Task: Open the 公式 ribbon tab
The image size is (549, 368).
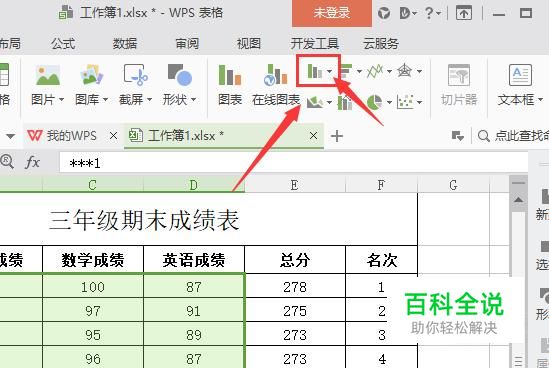Action: pyautogui.click(x=63, y=44)
